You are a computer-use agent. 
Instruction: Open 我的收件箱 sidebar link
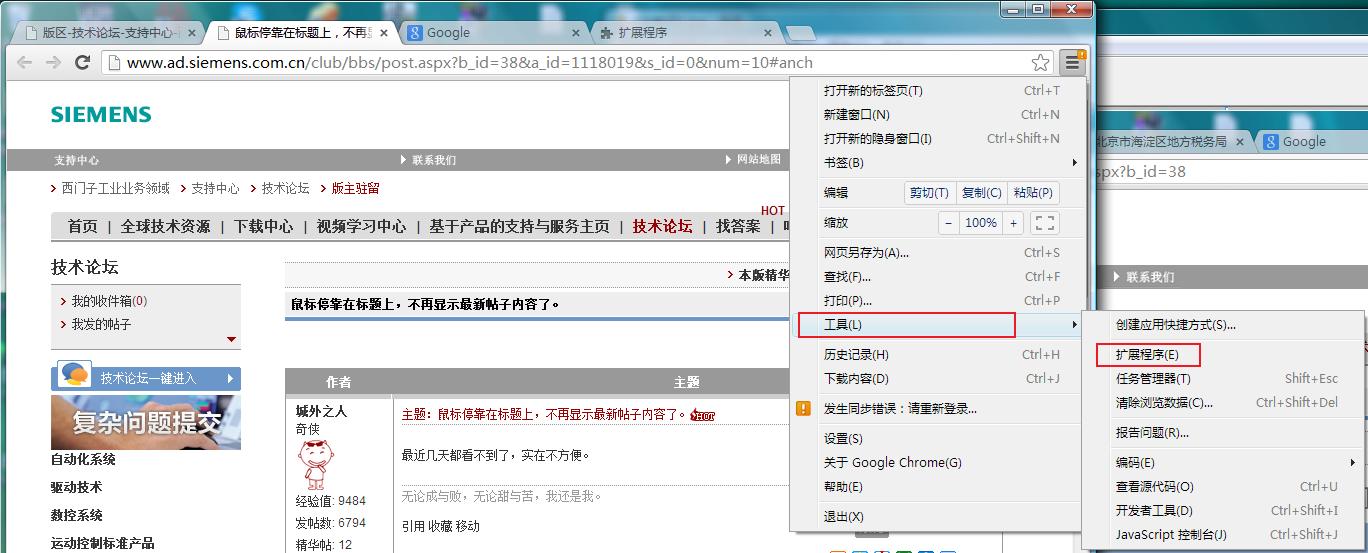109,300
